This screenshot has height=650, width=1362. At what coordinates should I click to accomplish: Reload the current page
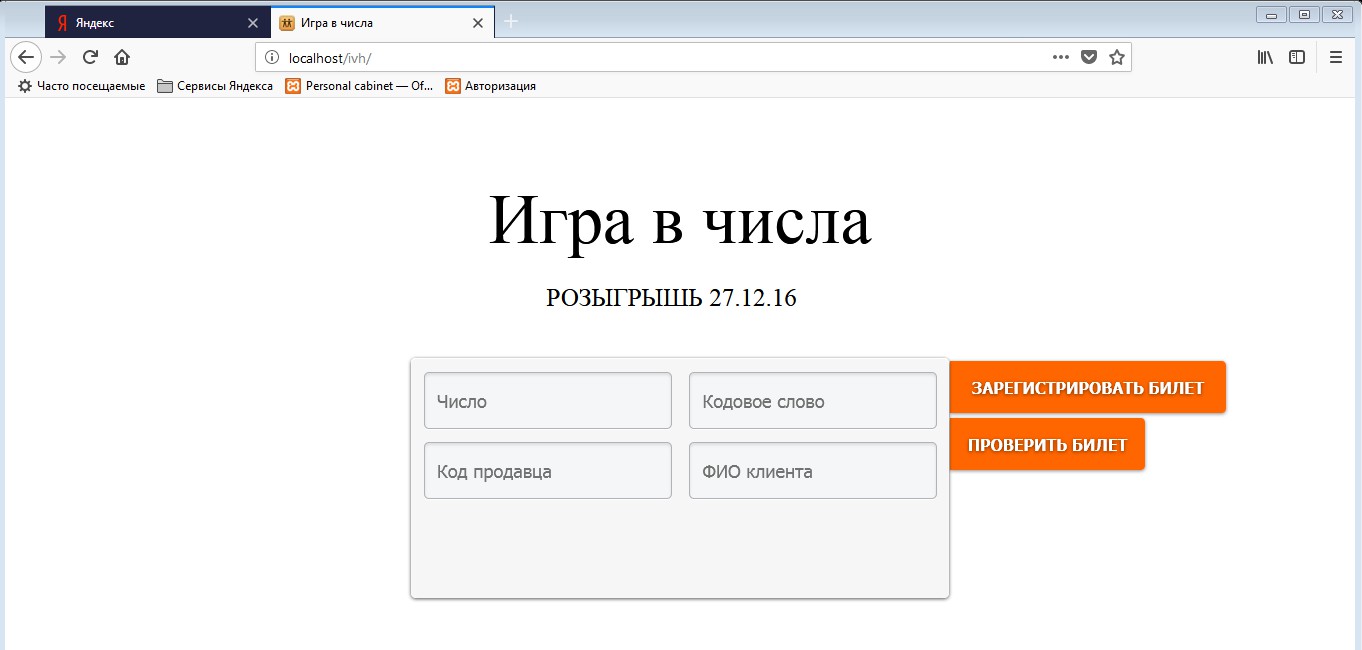[x=90, y=57]
